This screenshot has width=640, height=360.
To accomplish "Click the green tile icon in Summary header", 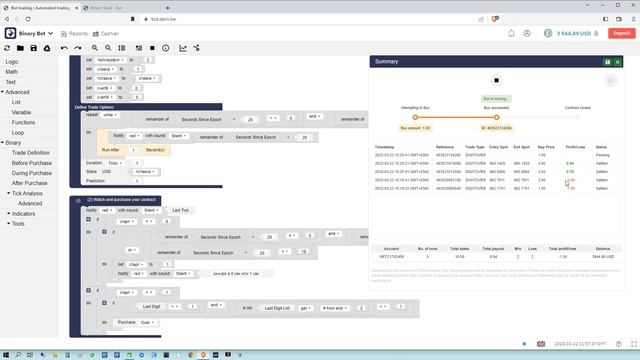I will (x=607, y=62).
